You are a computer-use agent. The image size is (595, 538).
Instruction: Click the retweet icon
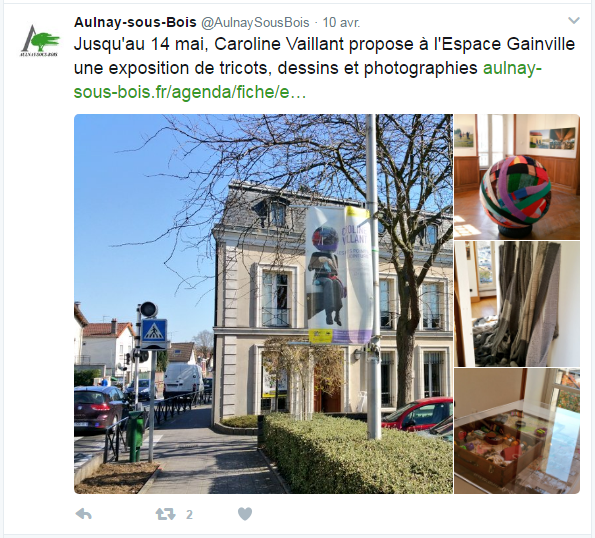165,514
